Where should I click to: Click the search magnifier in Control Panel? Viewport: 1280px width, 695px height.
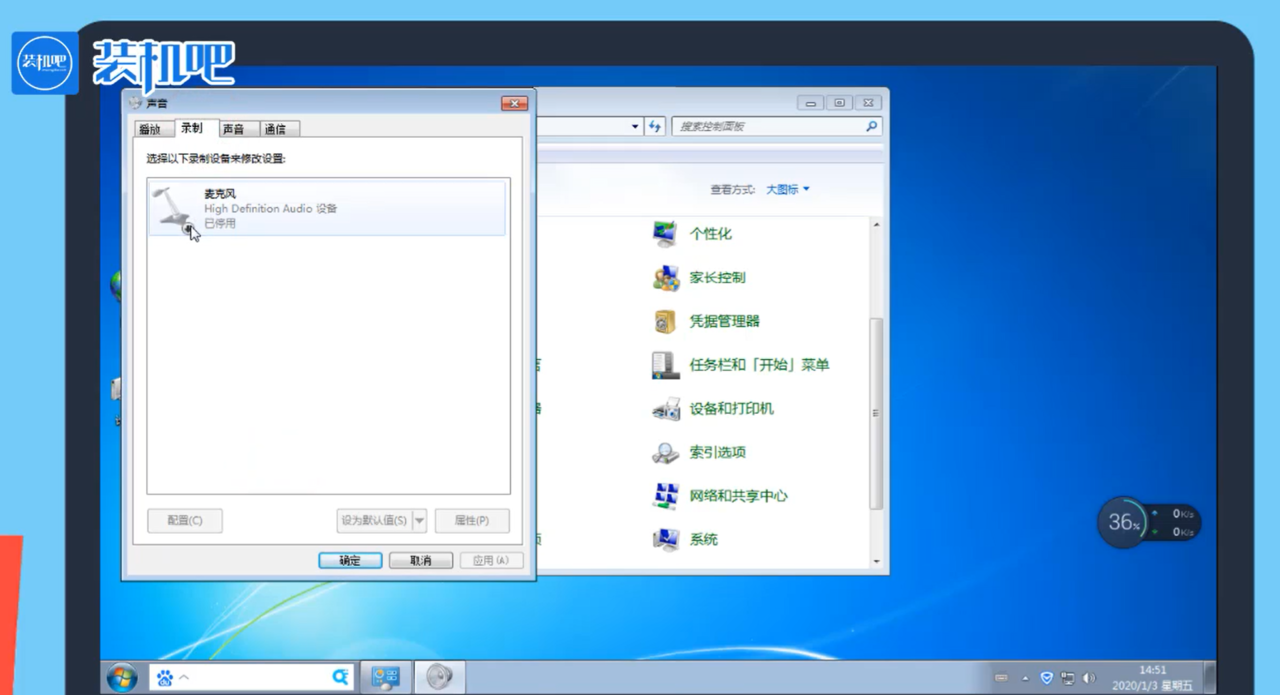pyautogui.click(x=871, y=127)
